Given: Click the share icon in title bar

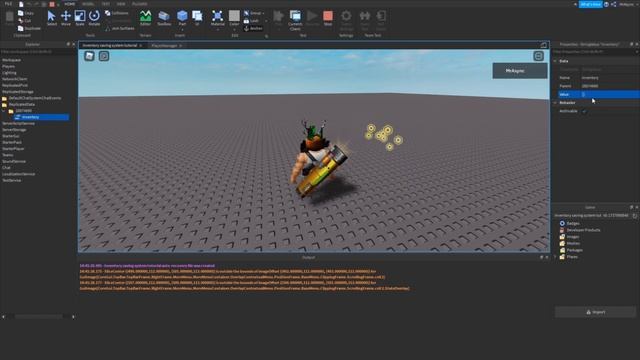Looking at the screenshot, I should click(613, 4).
